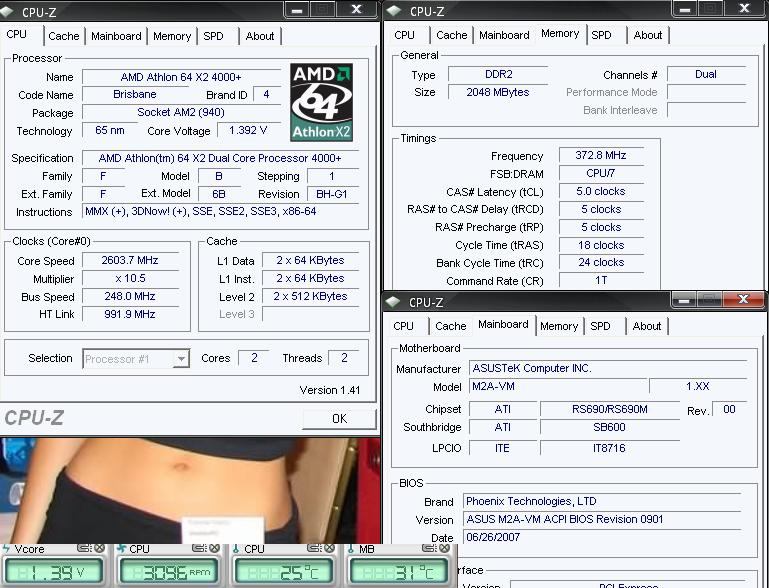Close the Mainboard CPU-Z window
Viewport: 769px width, 588px height.
click(743, 299)
